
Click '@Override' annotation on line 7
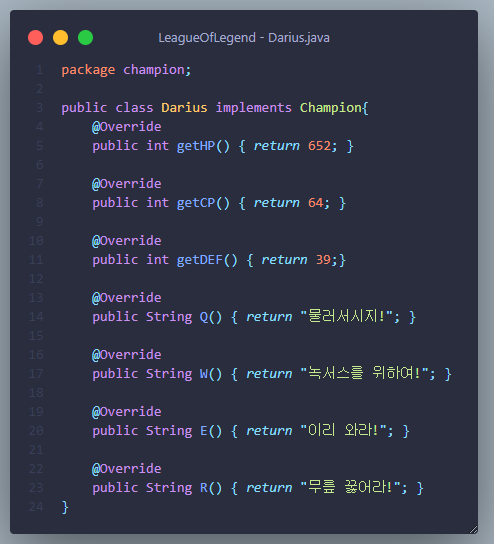coord(127,184)
